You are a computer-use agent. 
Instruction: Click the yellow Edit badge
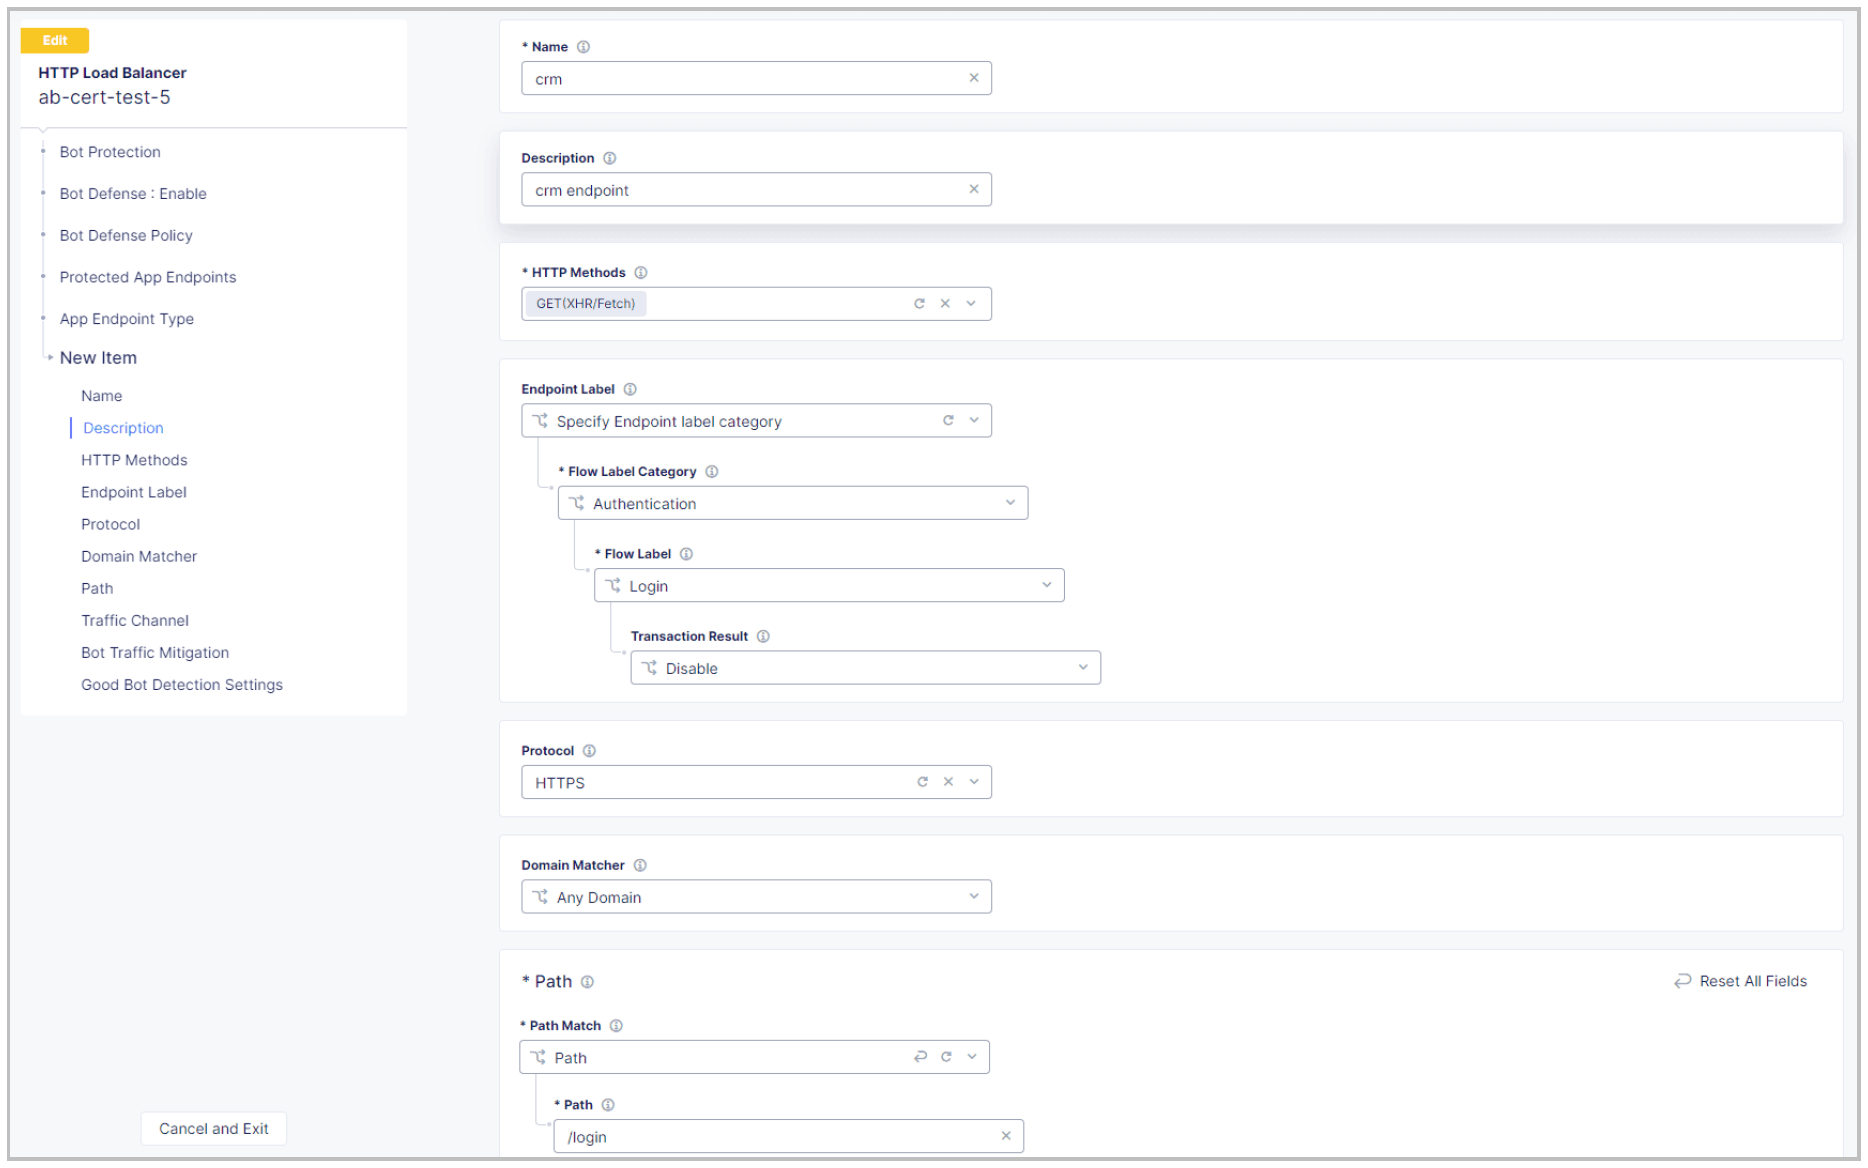point(55,40)
